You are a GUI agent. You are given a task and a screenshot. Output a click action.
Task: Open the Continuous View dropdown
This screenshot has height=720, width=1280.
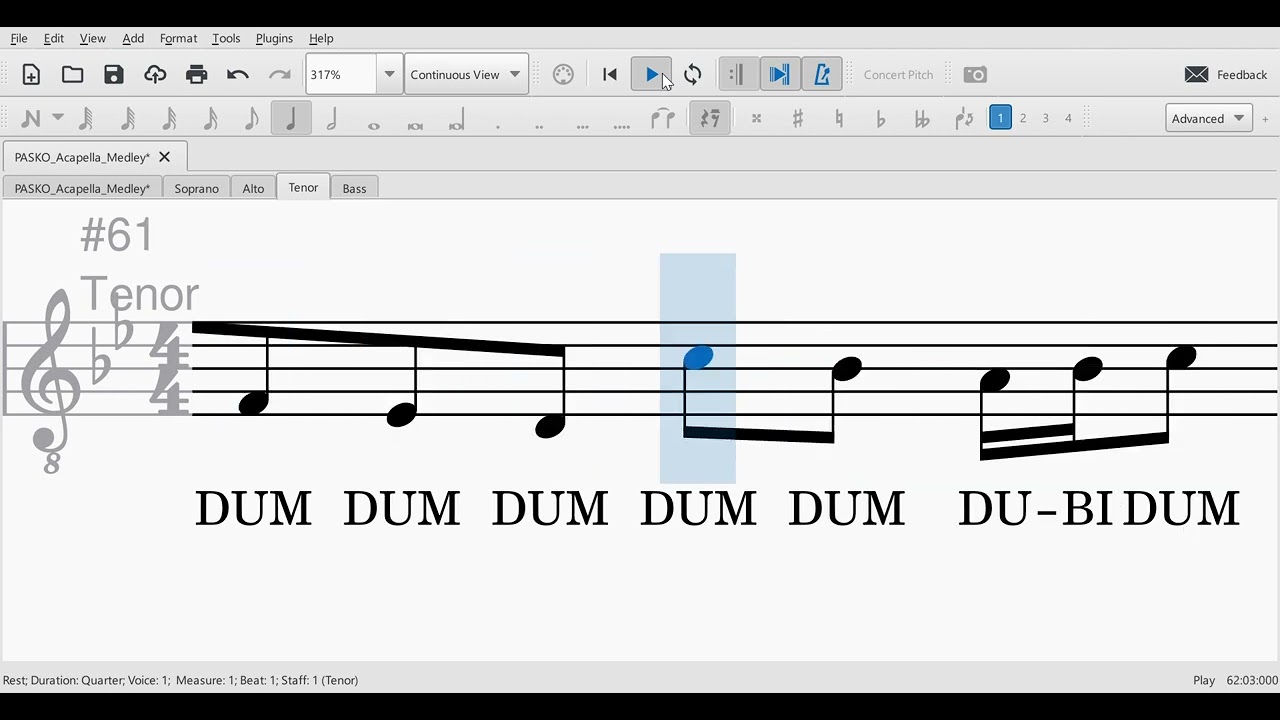[466, 75]
